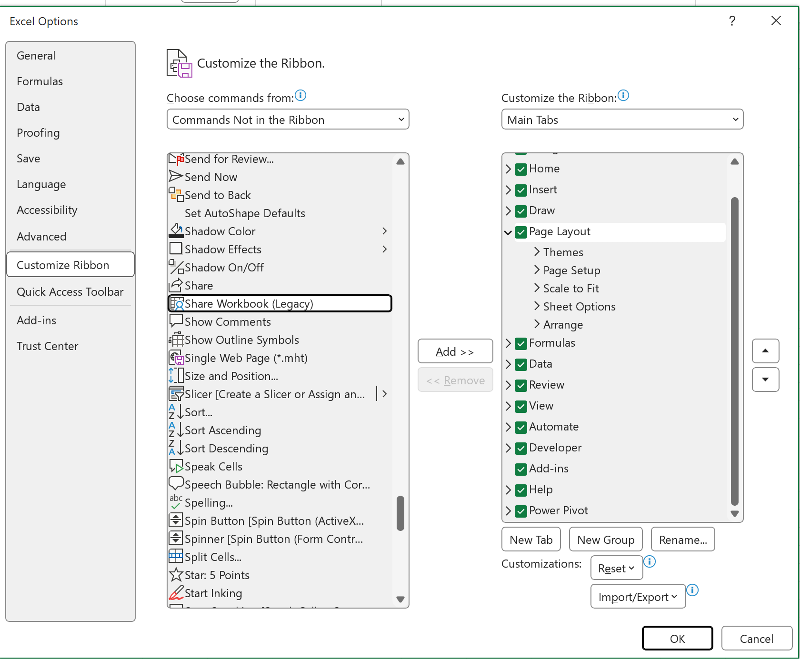The height and width of the screenshot is (659, 800).
Task: Select the Spinner (Form Control) icon
Action: (176, 539)
